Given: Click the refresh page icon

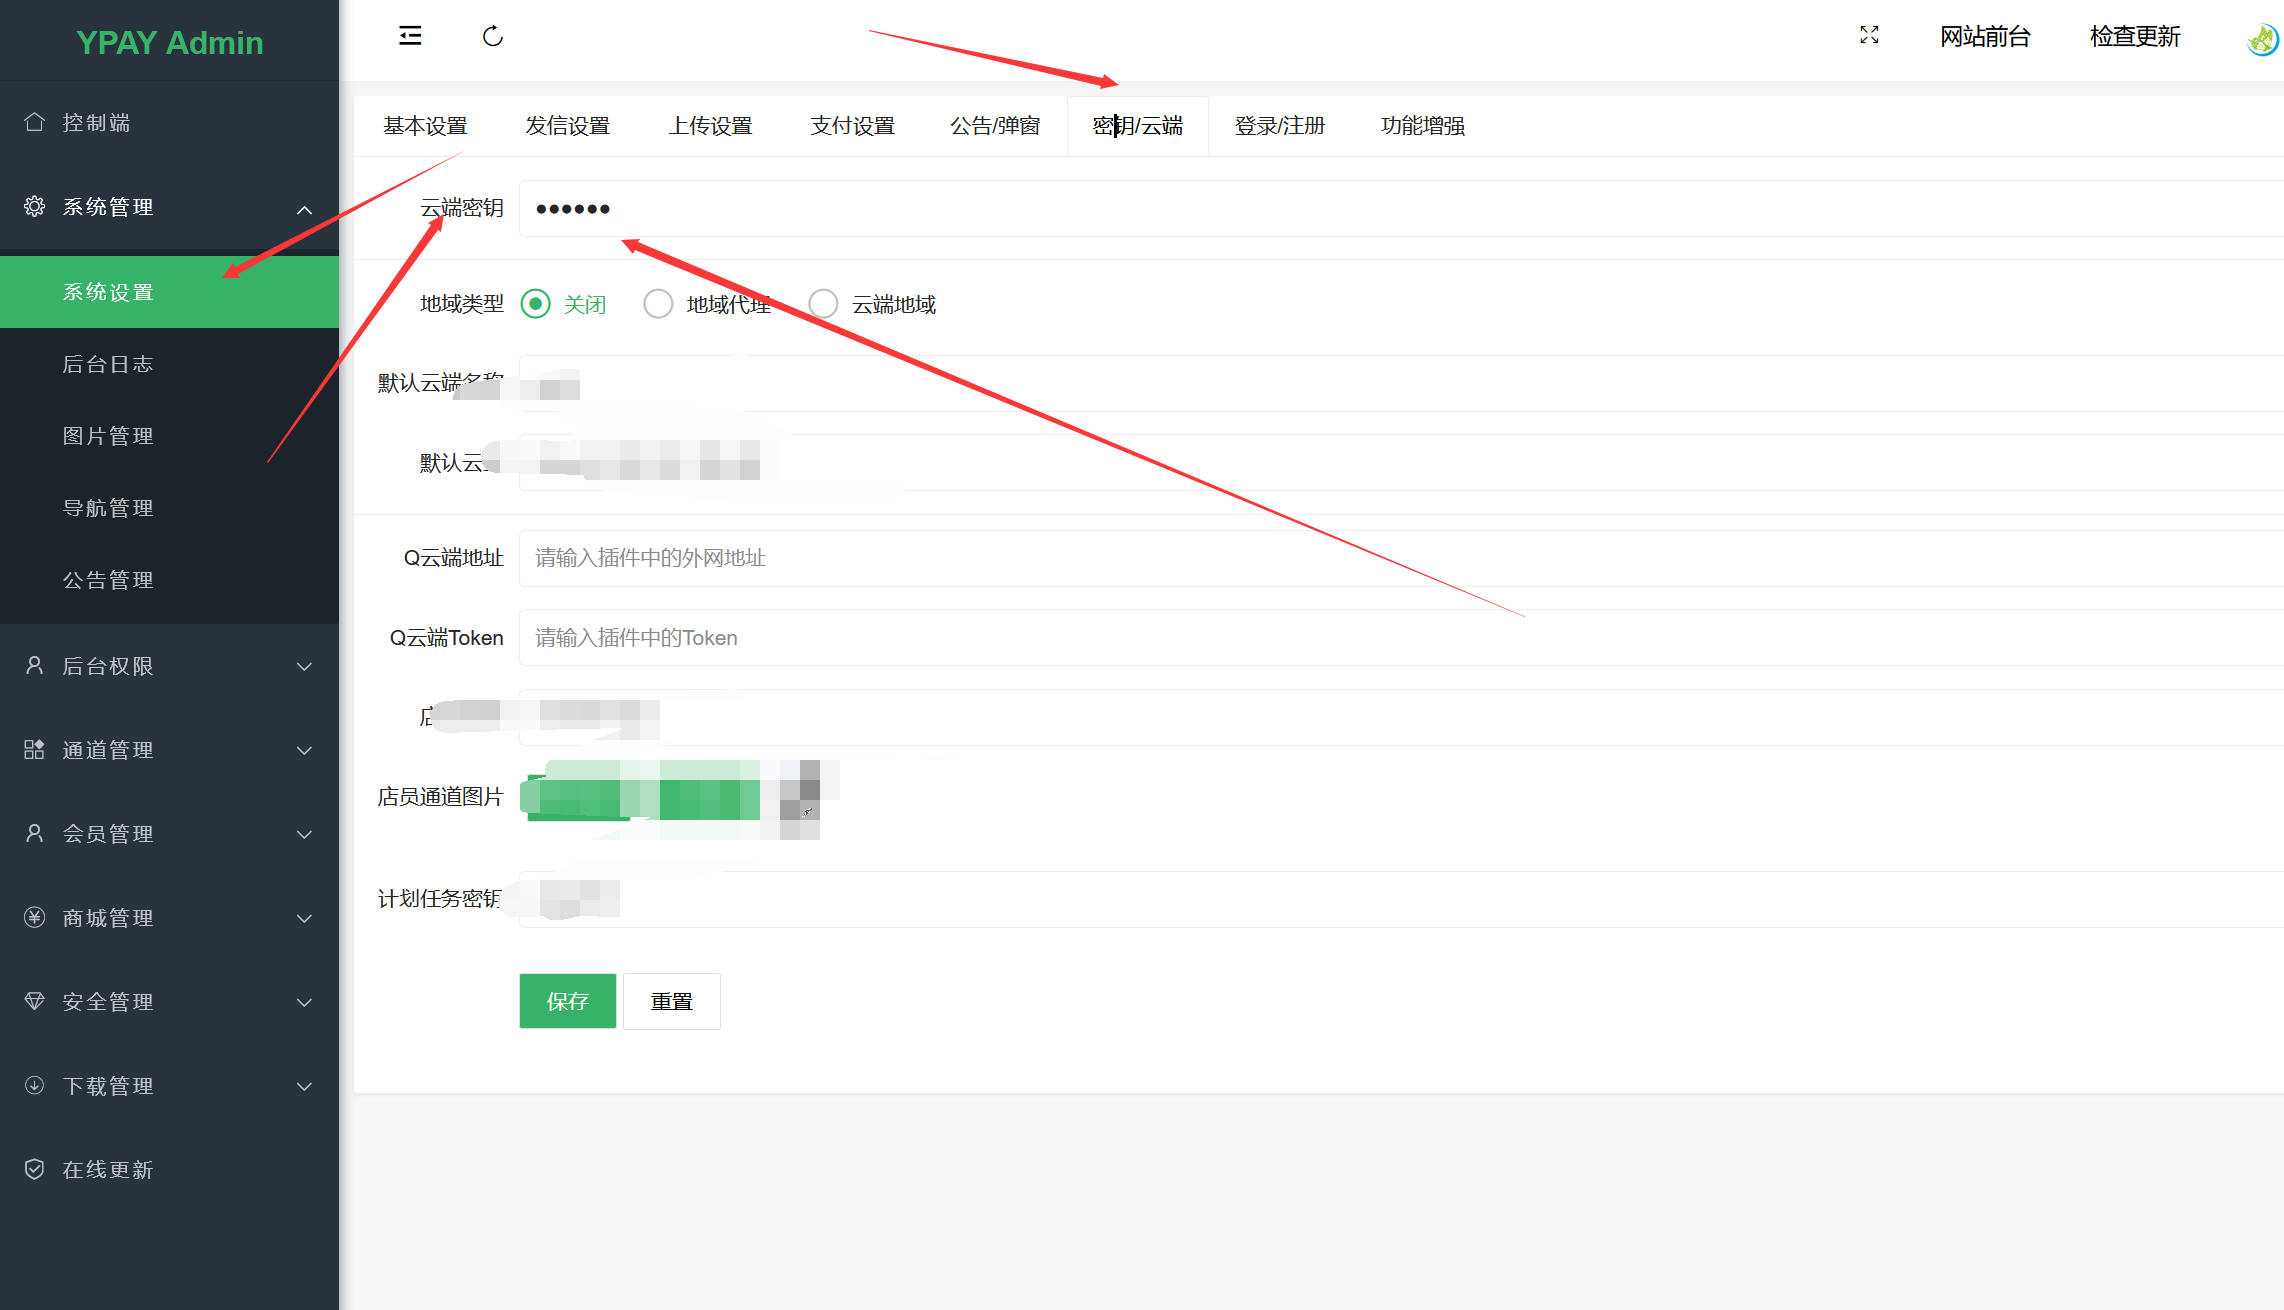Looking at the screenshot, I should pos(492,37).
